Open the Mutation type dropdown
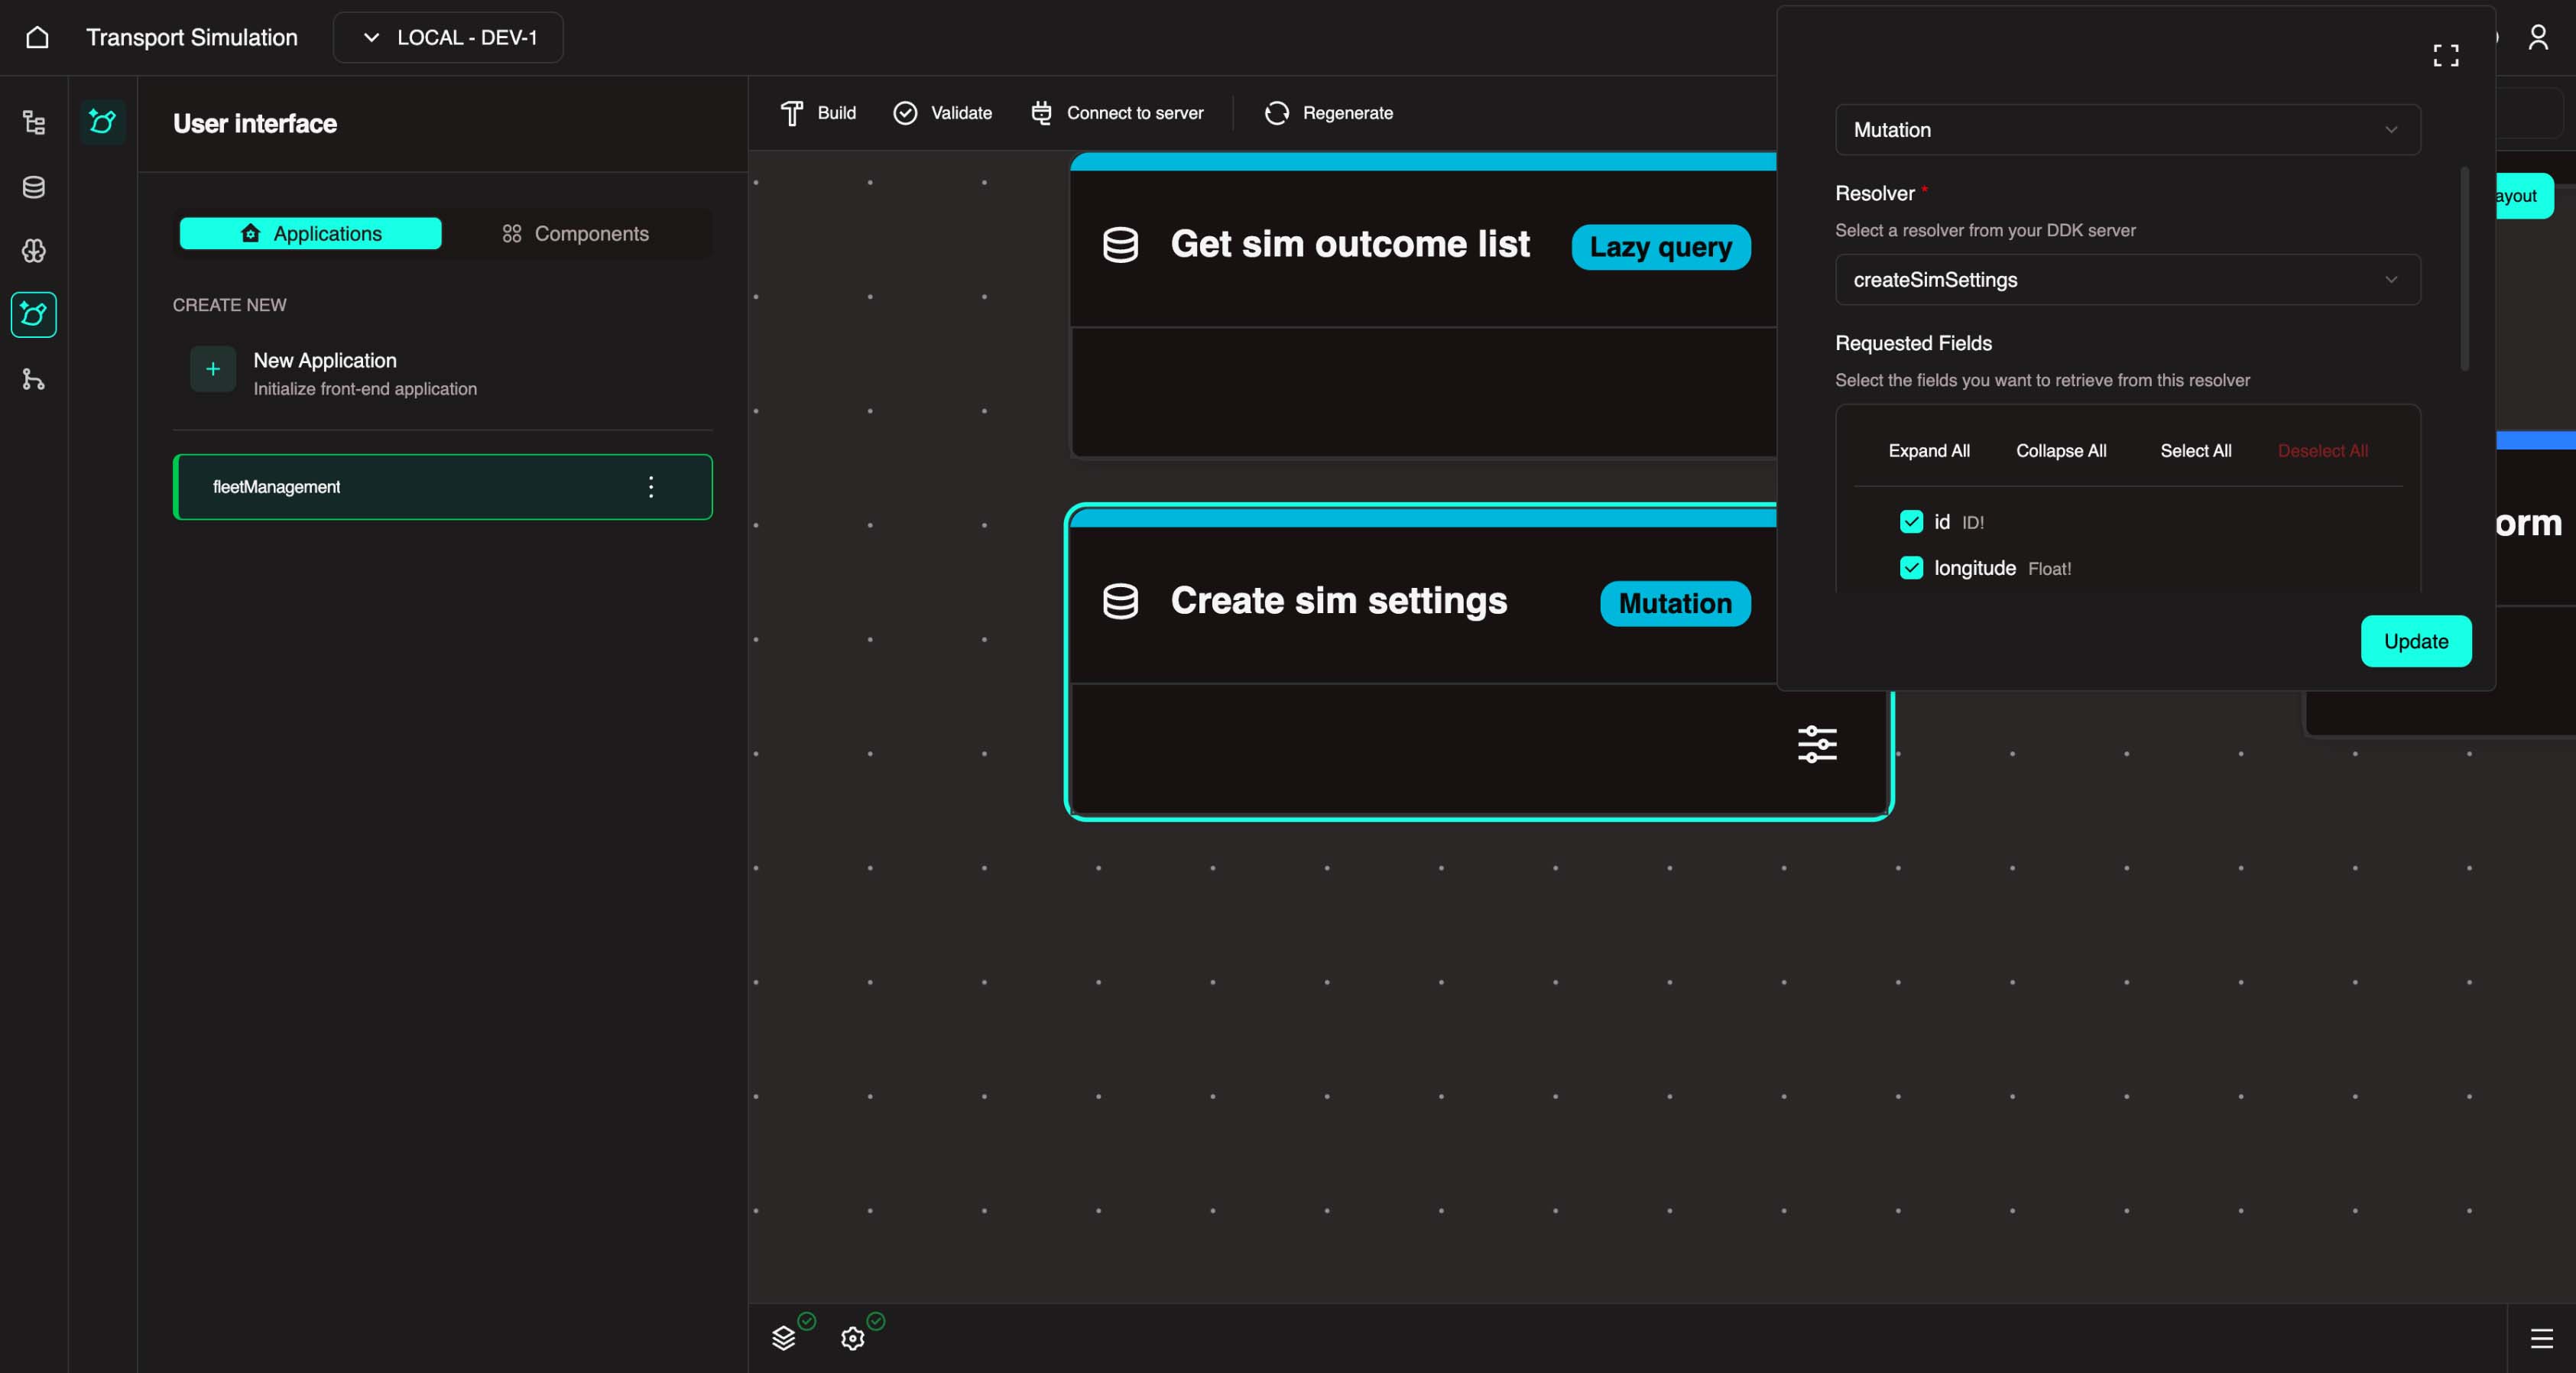The width and height of the screenshot is (2576, 1373). (x=2127, y=130)
